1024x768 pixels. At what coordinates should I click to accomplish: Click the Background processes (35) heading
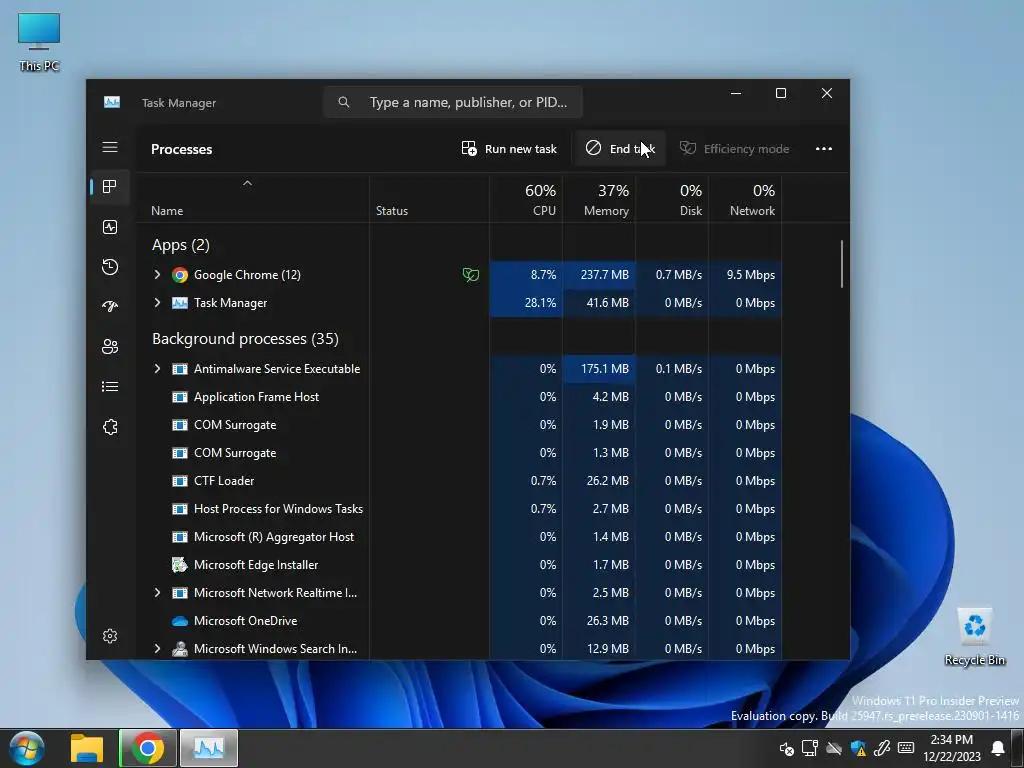tap(246, 339)
